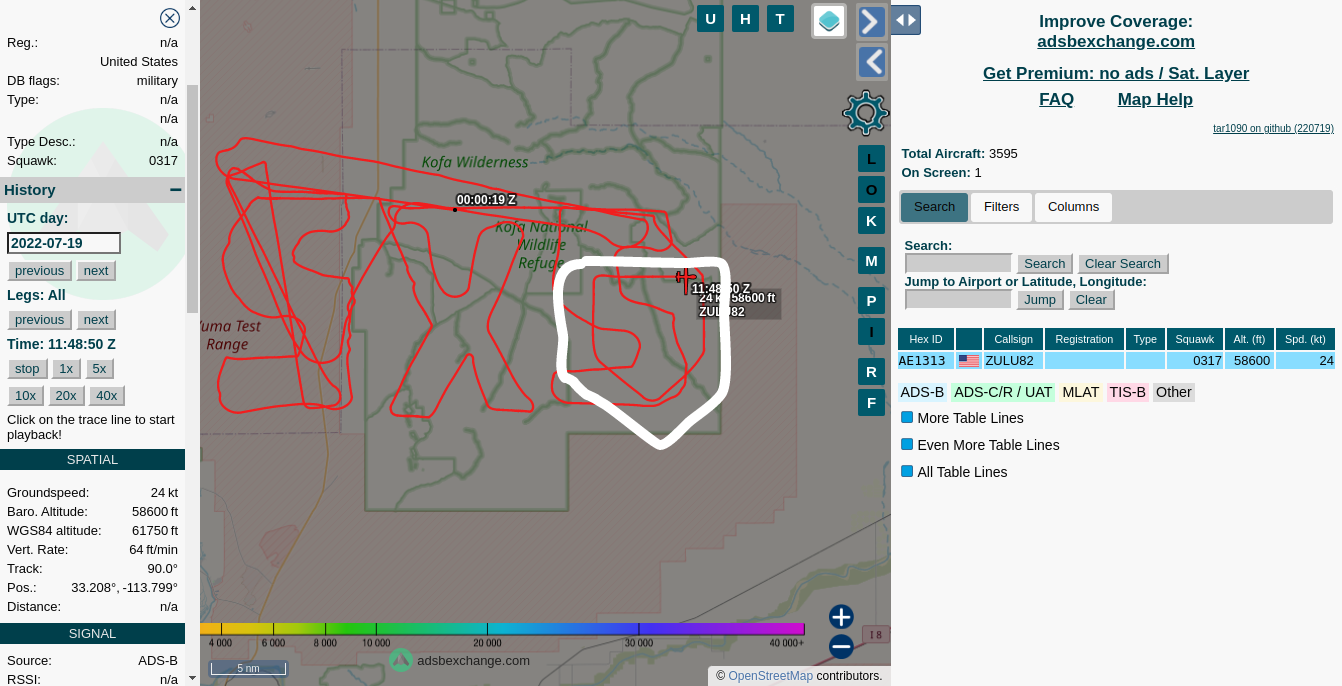
Task: Set playback speed to 40x
Action: coord(107,396)
